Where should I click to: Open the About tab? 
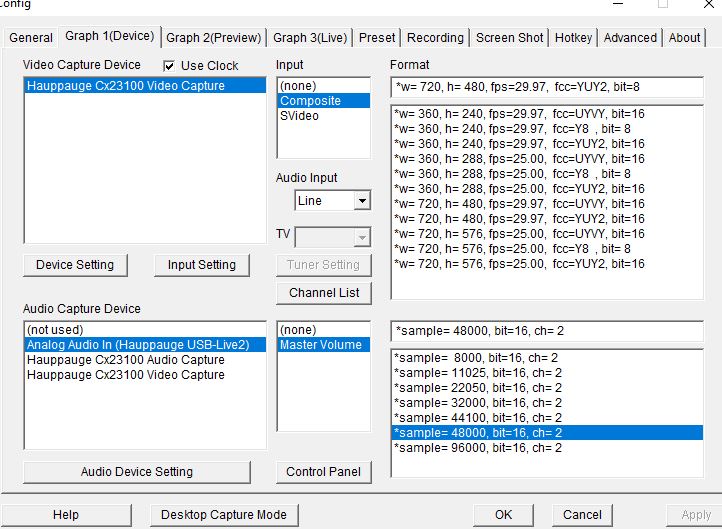pos(684,37)
